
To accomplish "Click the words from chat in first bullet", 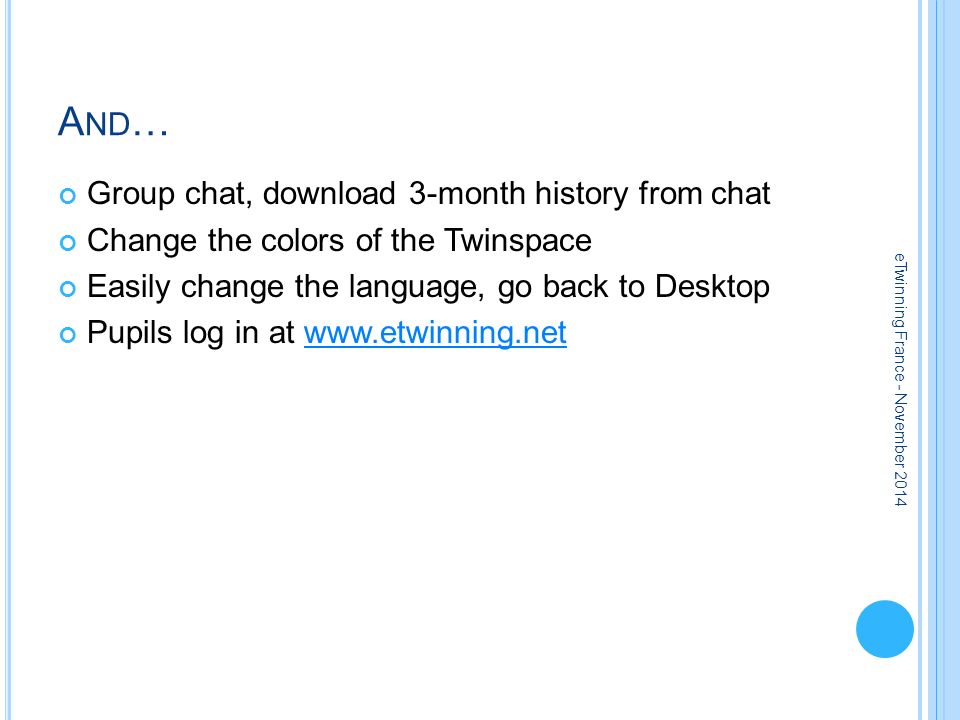I will 704,193.
